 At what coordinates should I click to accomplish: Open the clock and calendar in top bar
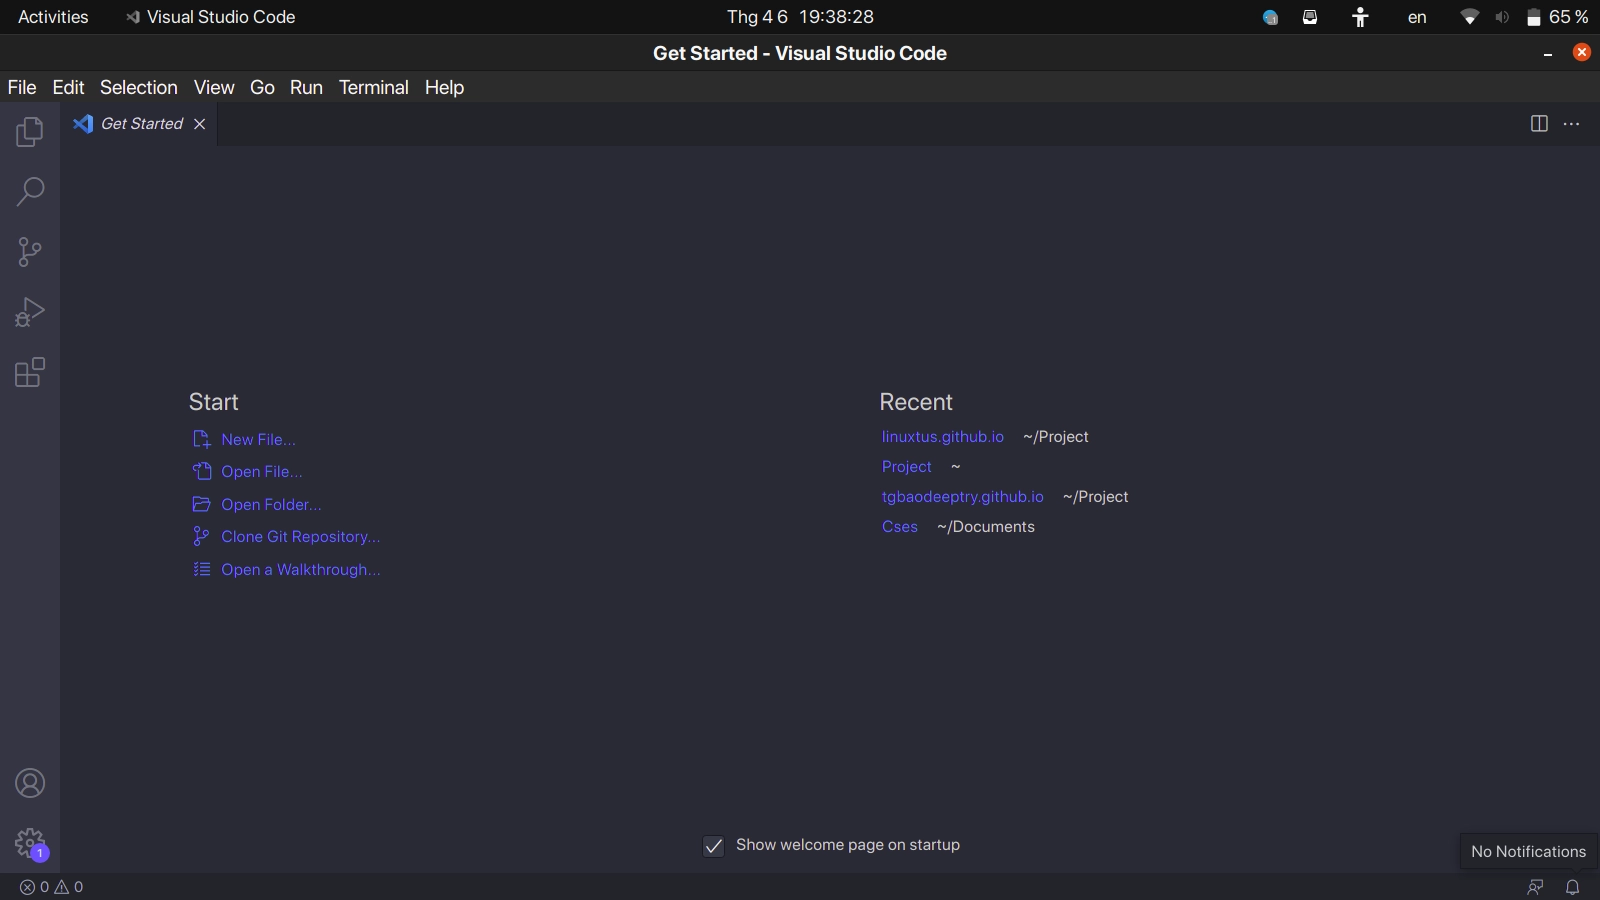800,17
